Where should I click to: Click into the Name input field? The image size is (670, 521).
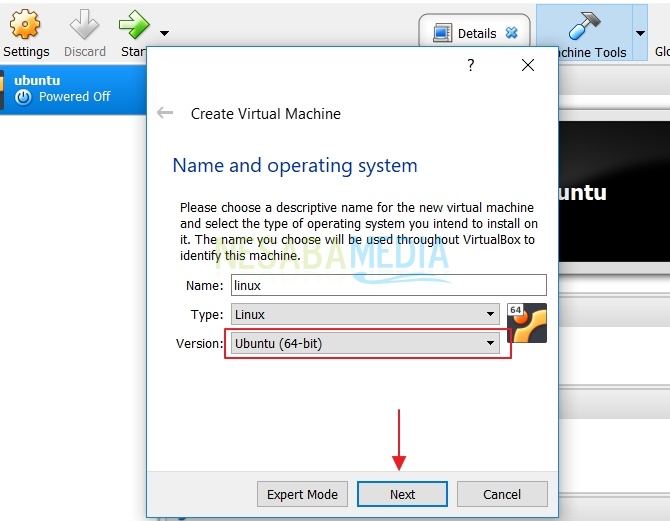coord(388,285)
